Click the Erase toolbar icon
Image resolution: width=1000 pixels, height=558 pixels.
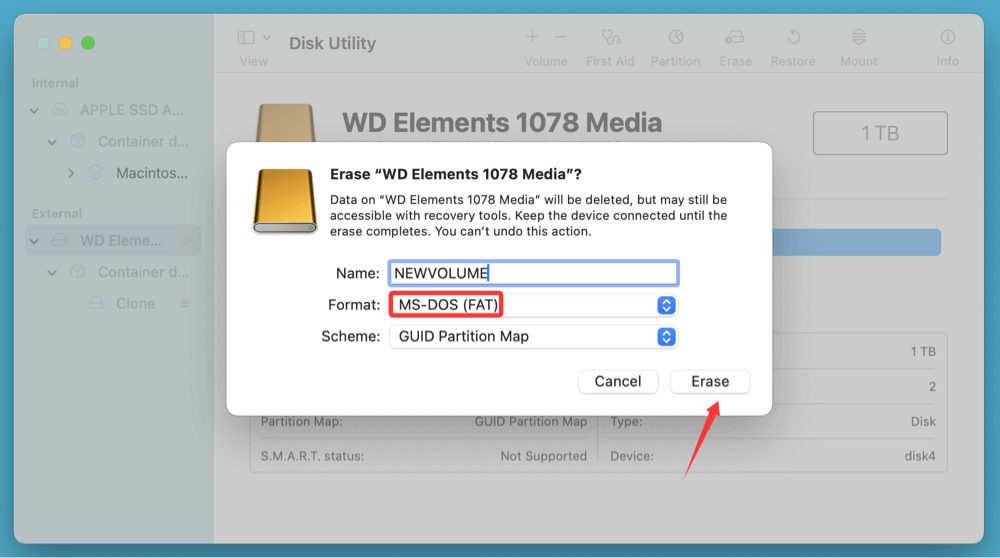[x=735, y=38]
